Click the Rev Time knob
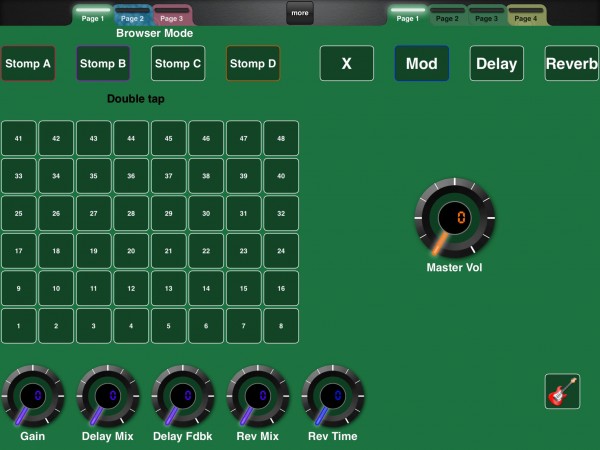The height and width of the screenshot is (450, 600). coord(333,396)
